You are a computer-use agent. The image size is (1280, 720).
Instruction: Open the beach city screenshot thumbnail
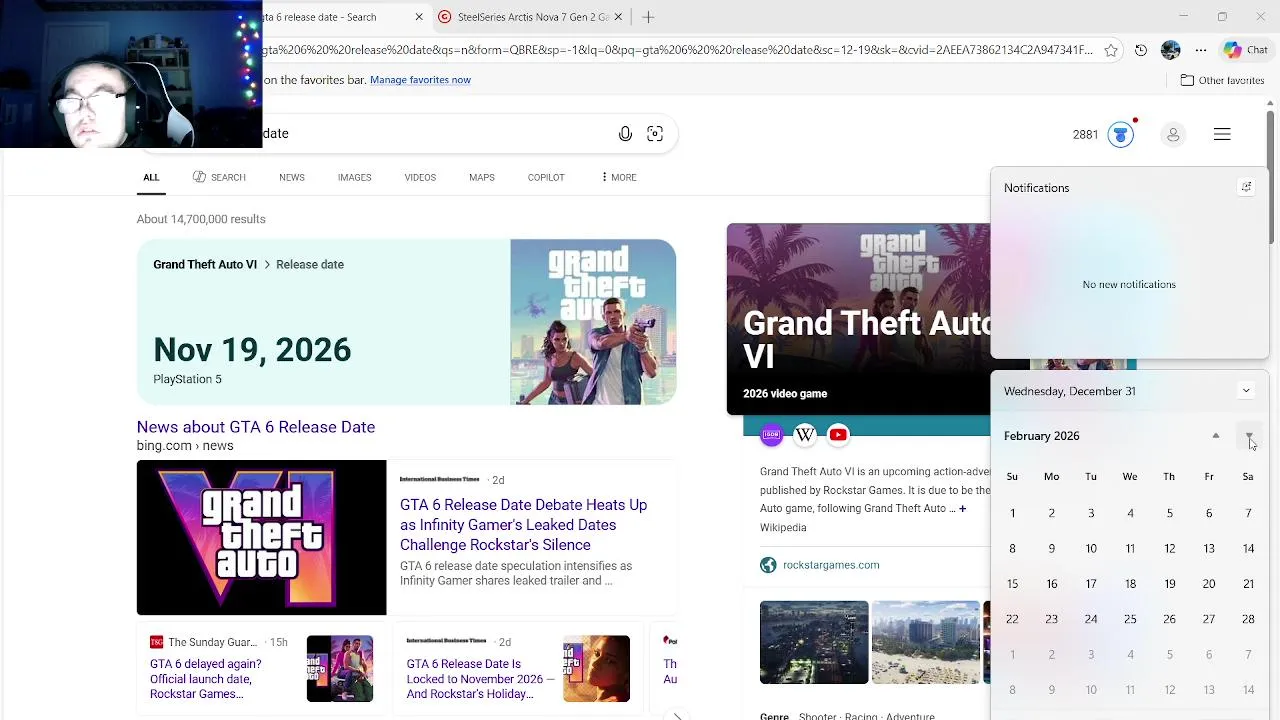(x=926, y=642)
